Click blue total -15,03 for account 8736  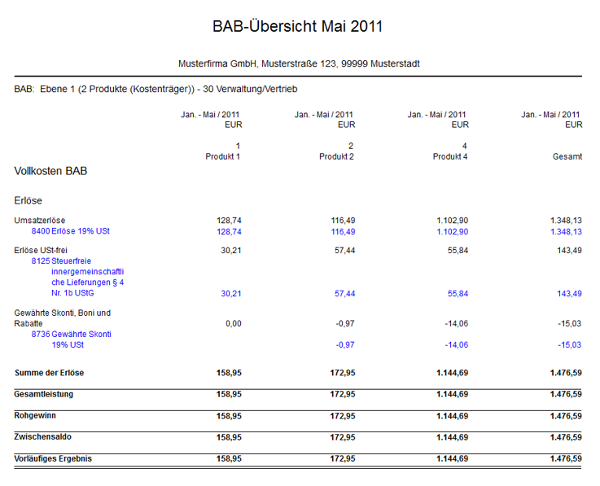pyautogui.click(x=569, y=345)
